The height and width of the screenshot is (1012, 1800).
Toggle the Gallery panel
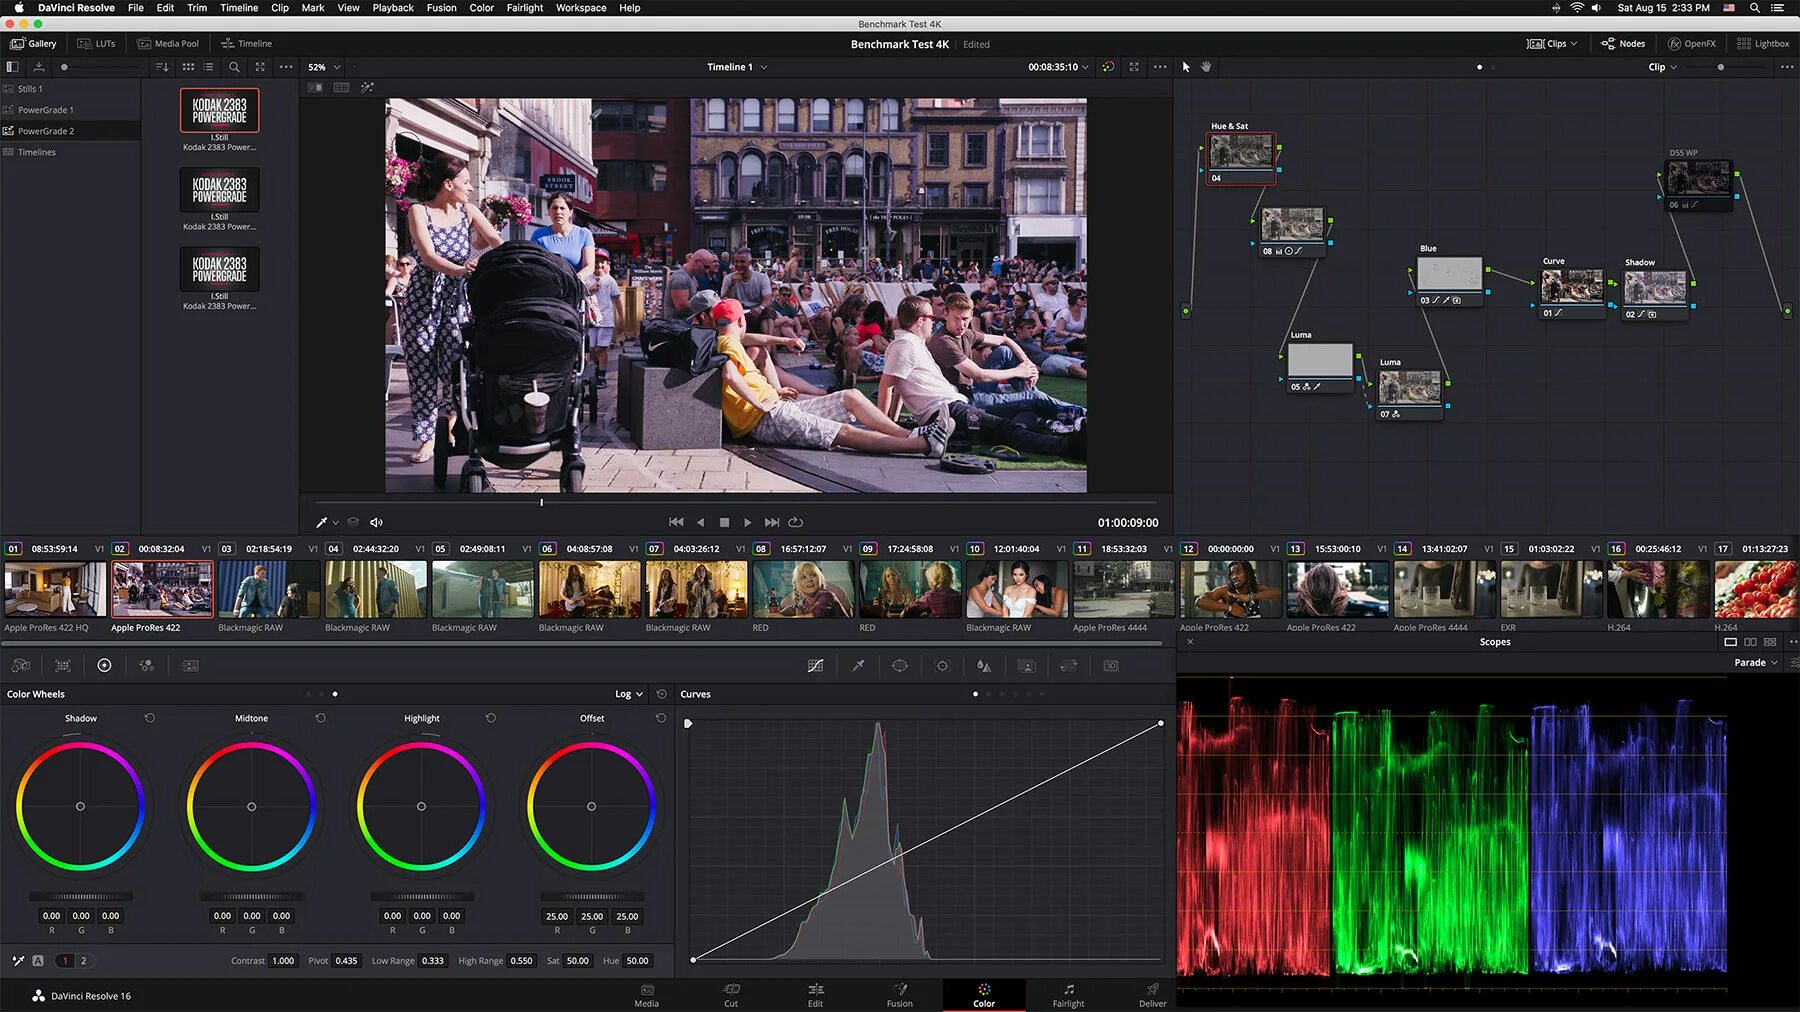coord(33,44)
